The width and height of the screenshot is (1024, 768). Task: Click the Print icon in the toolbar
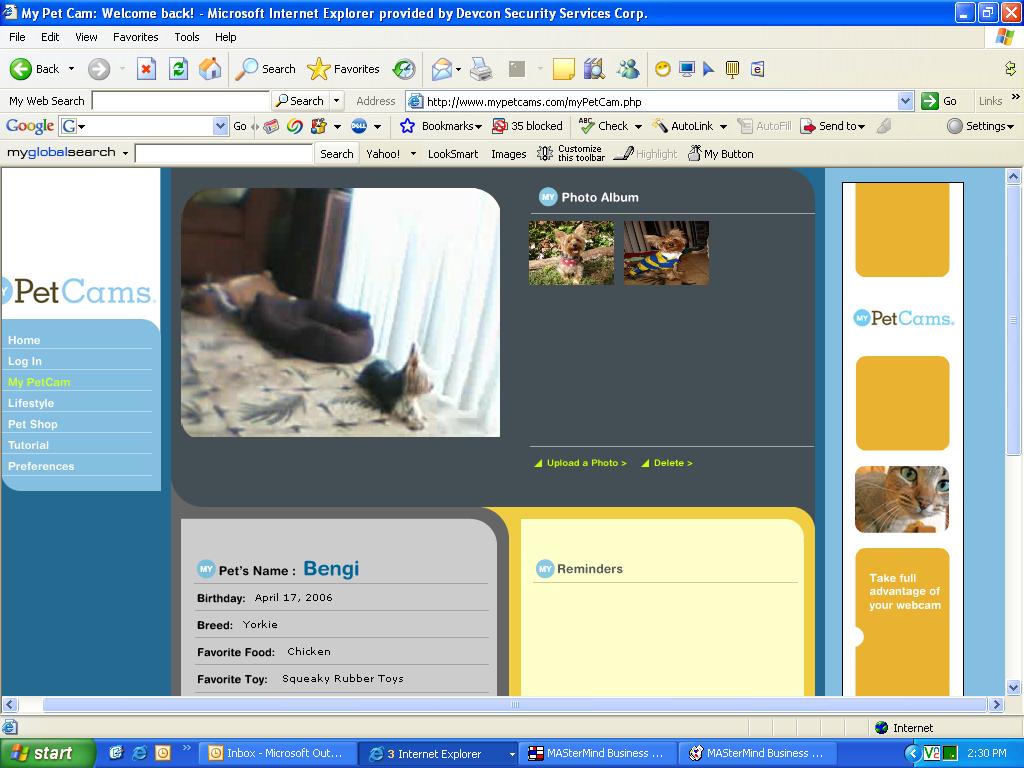[481, 69]
